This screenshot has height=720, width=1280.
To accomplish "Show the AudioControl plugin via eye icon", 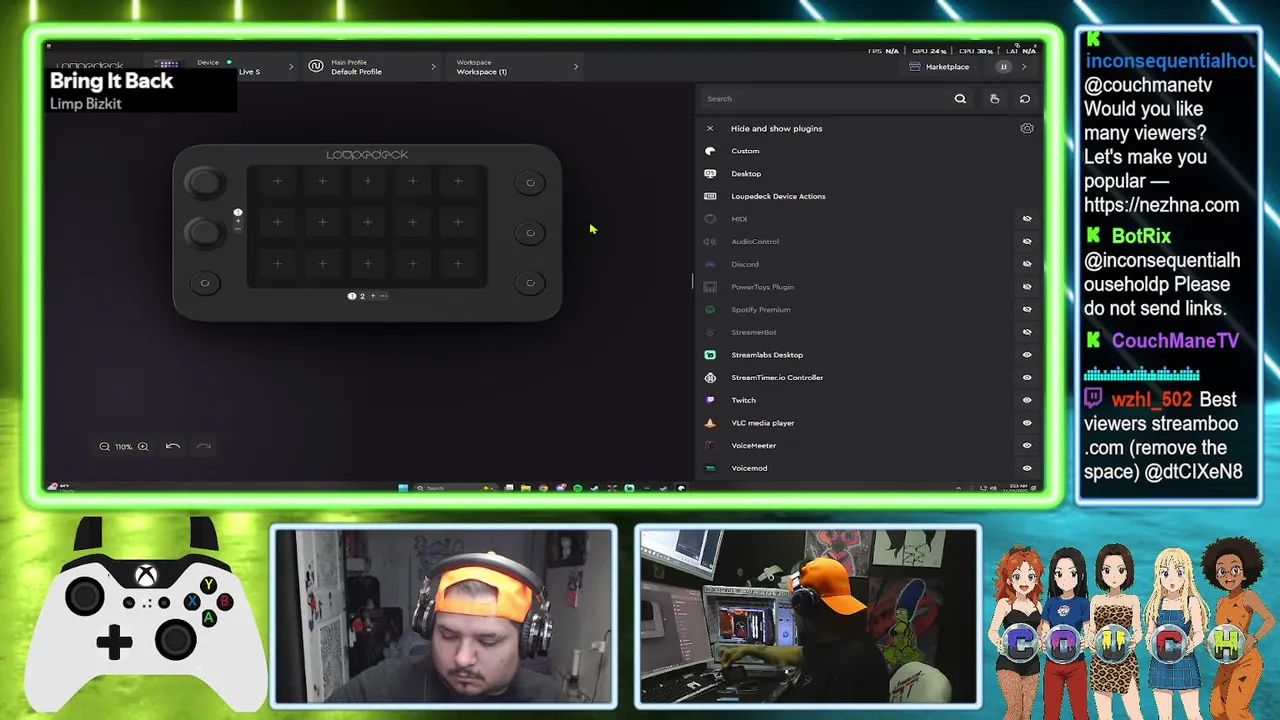I will pyautogui.click(x=1026, y=241).
